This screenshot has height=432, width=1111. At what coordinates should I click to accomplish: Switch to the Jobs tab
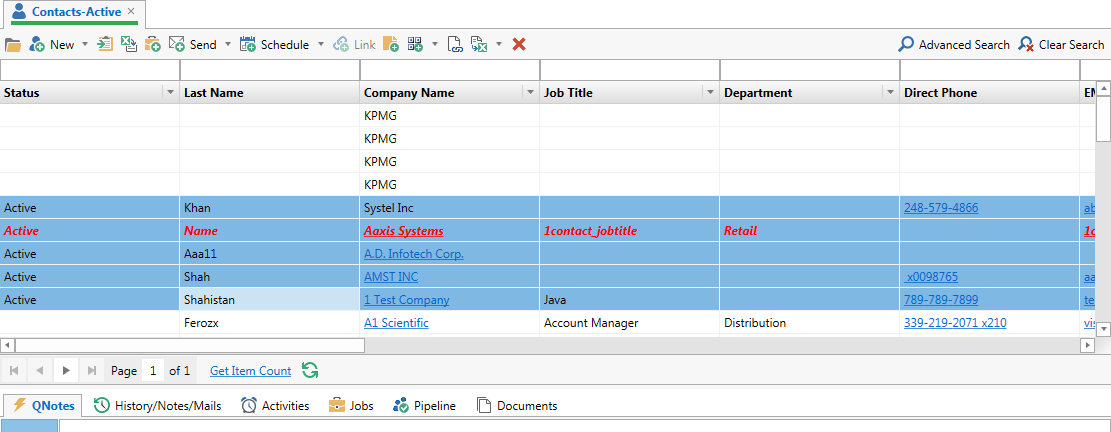351,406
